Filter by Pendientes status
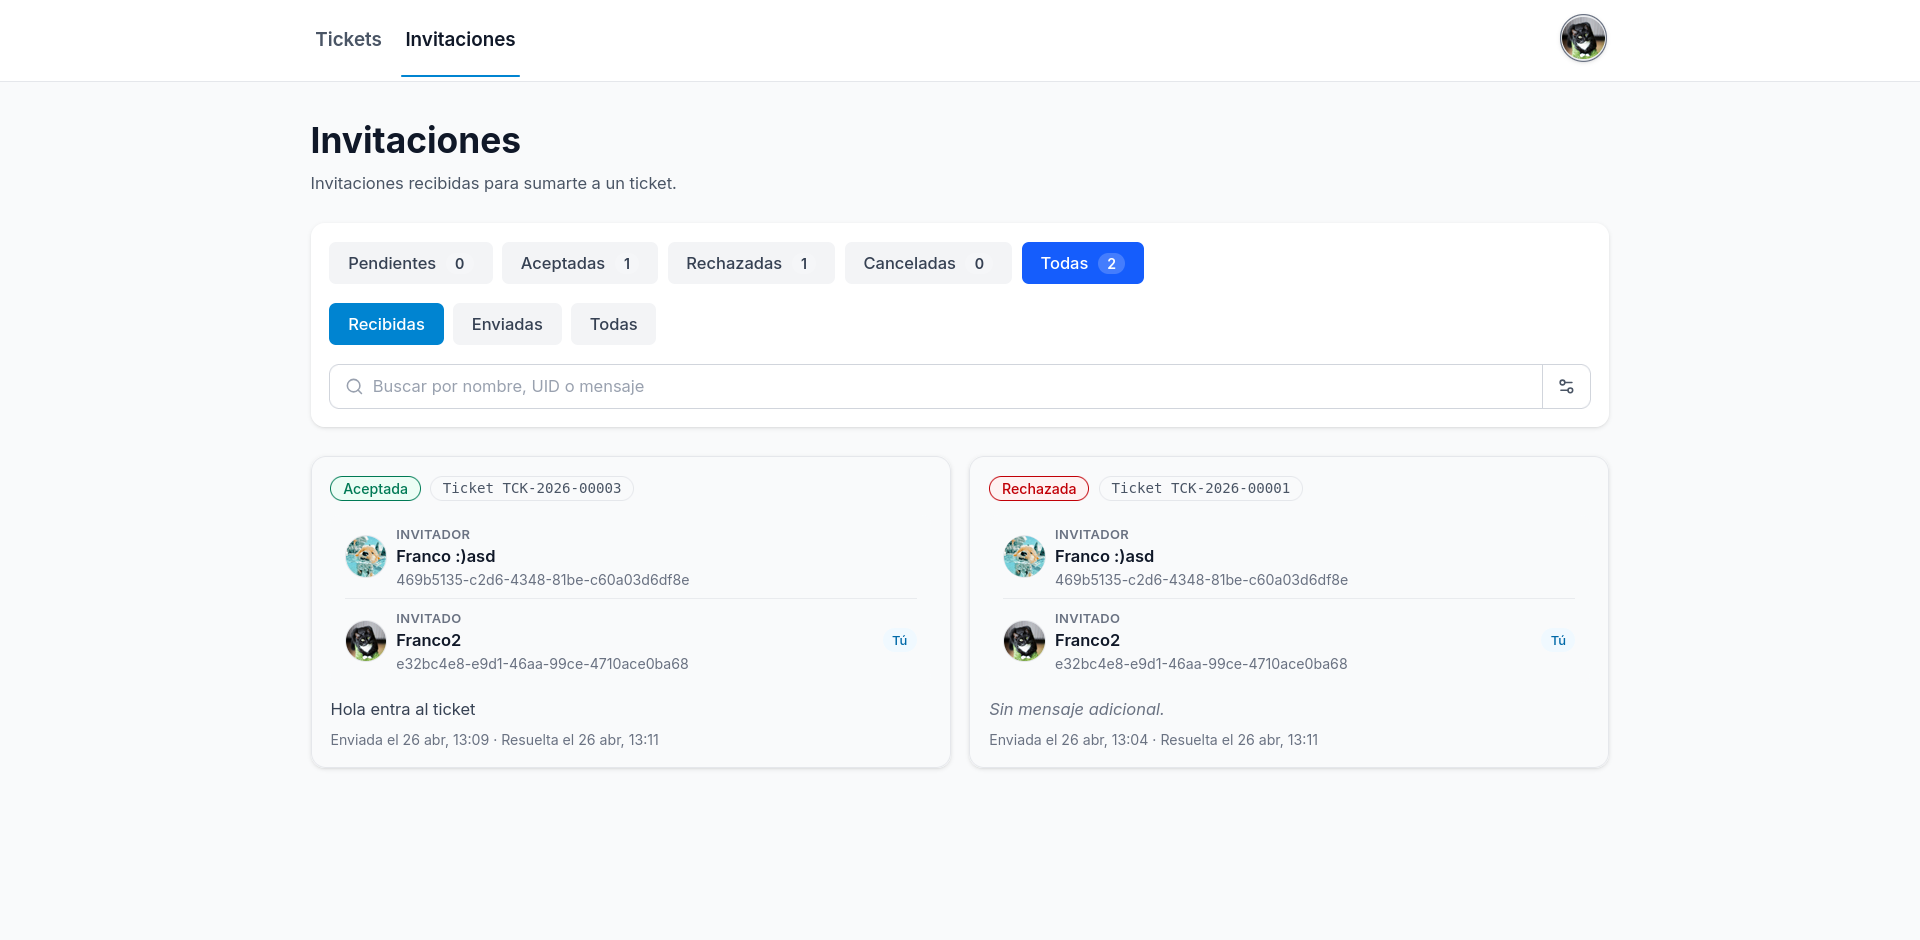 [410, 263]
